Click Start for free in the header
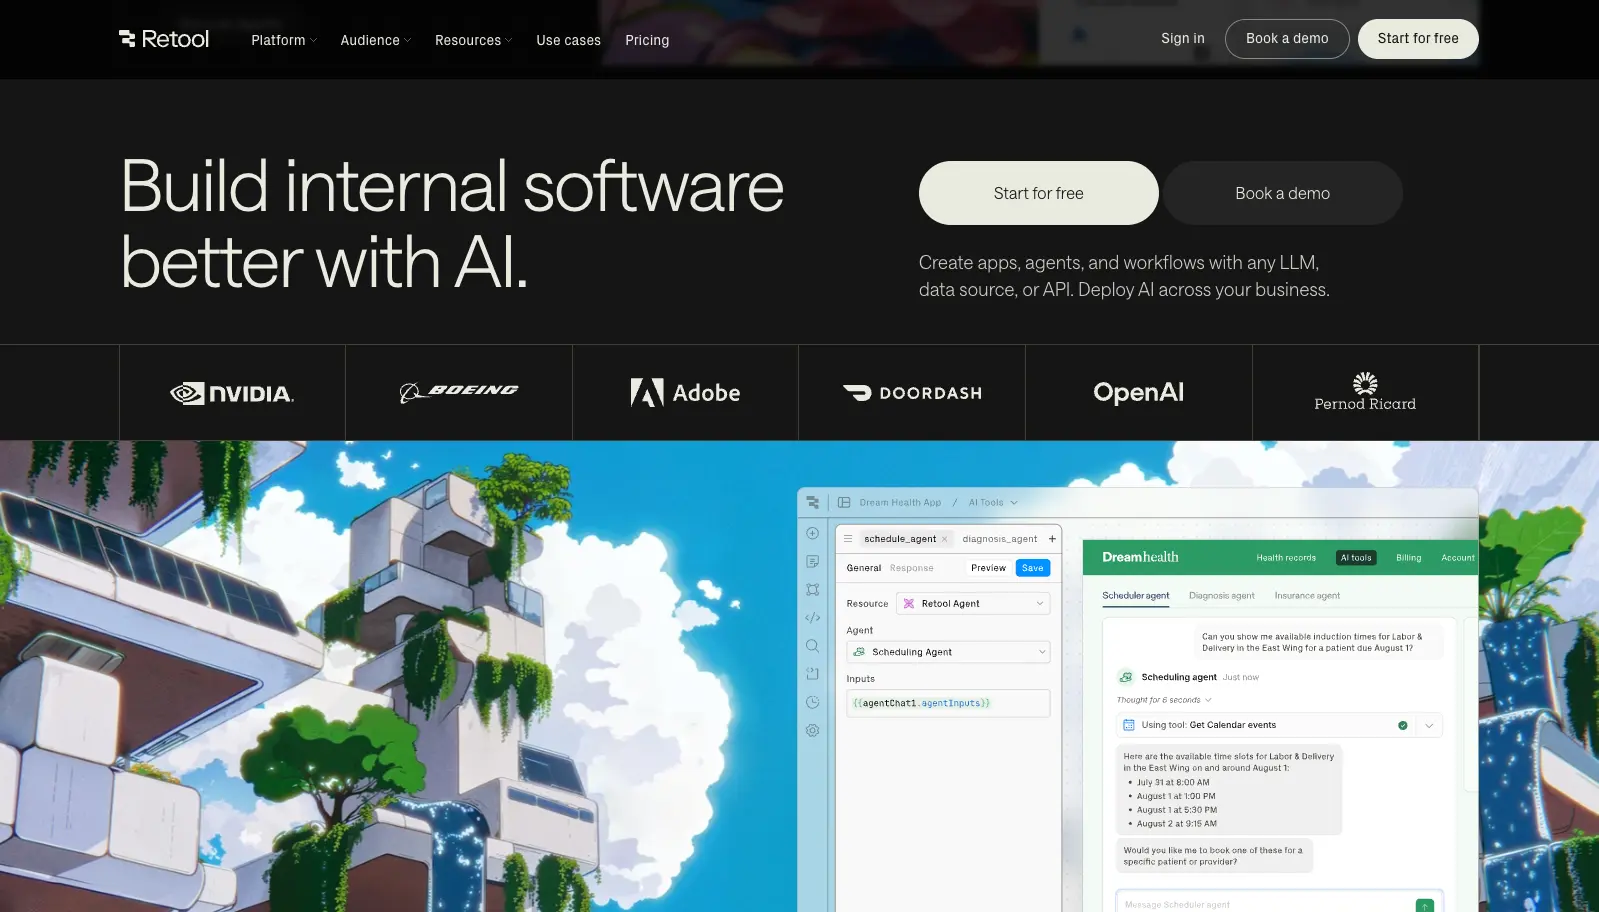This screenshot has height=912, width=1599. coord(1418,39)
